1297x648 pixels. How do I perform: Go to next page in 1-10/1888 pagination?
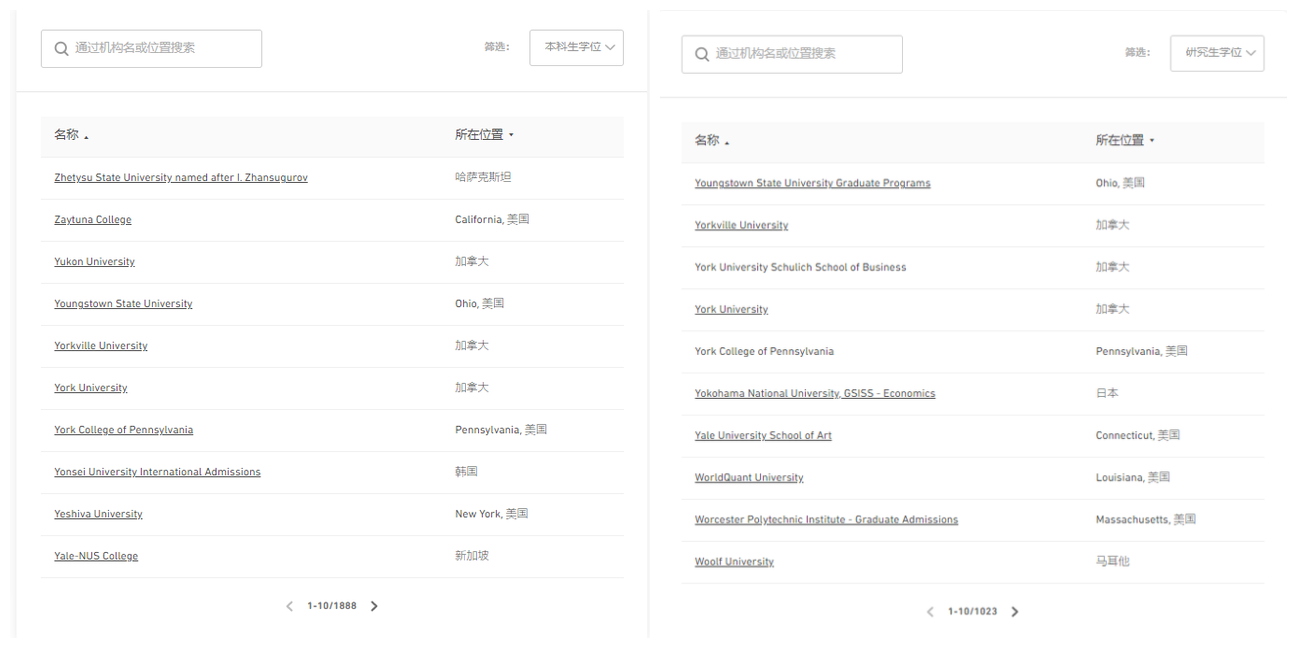374,606
